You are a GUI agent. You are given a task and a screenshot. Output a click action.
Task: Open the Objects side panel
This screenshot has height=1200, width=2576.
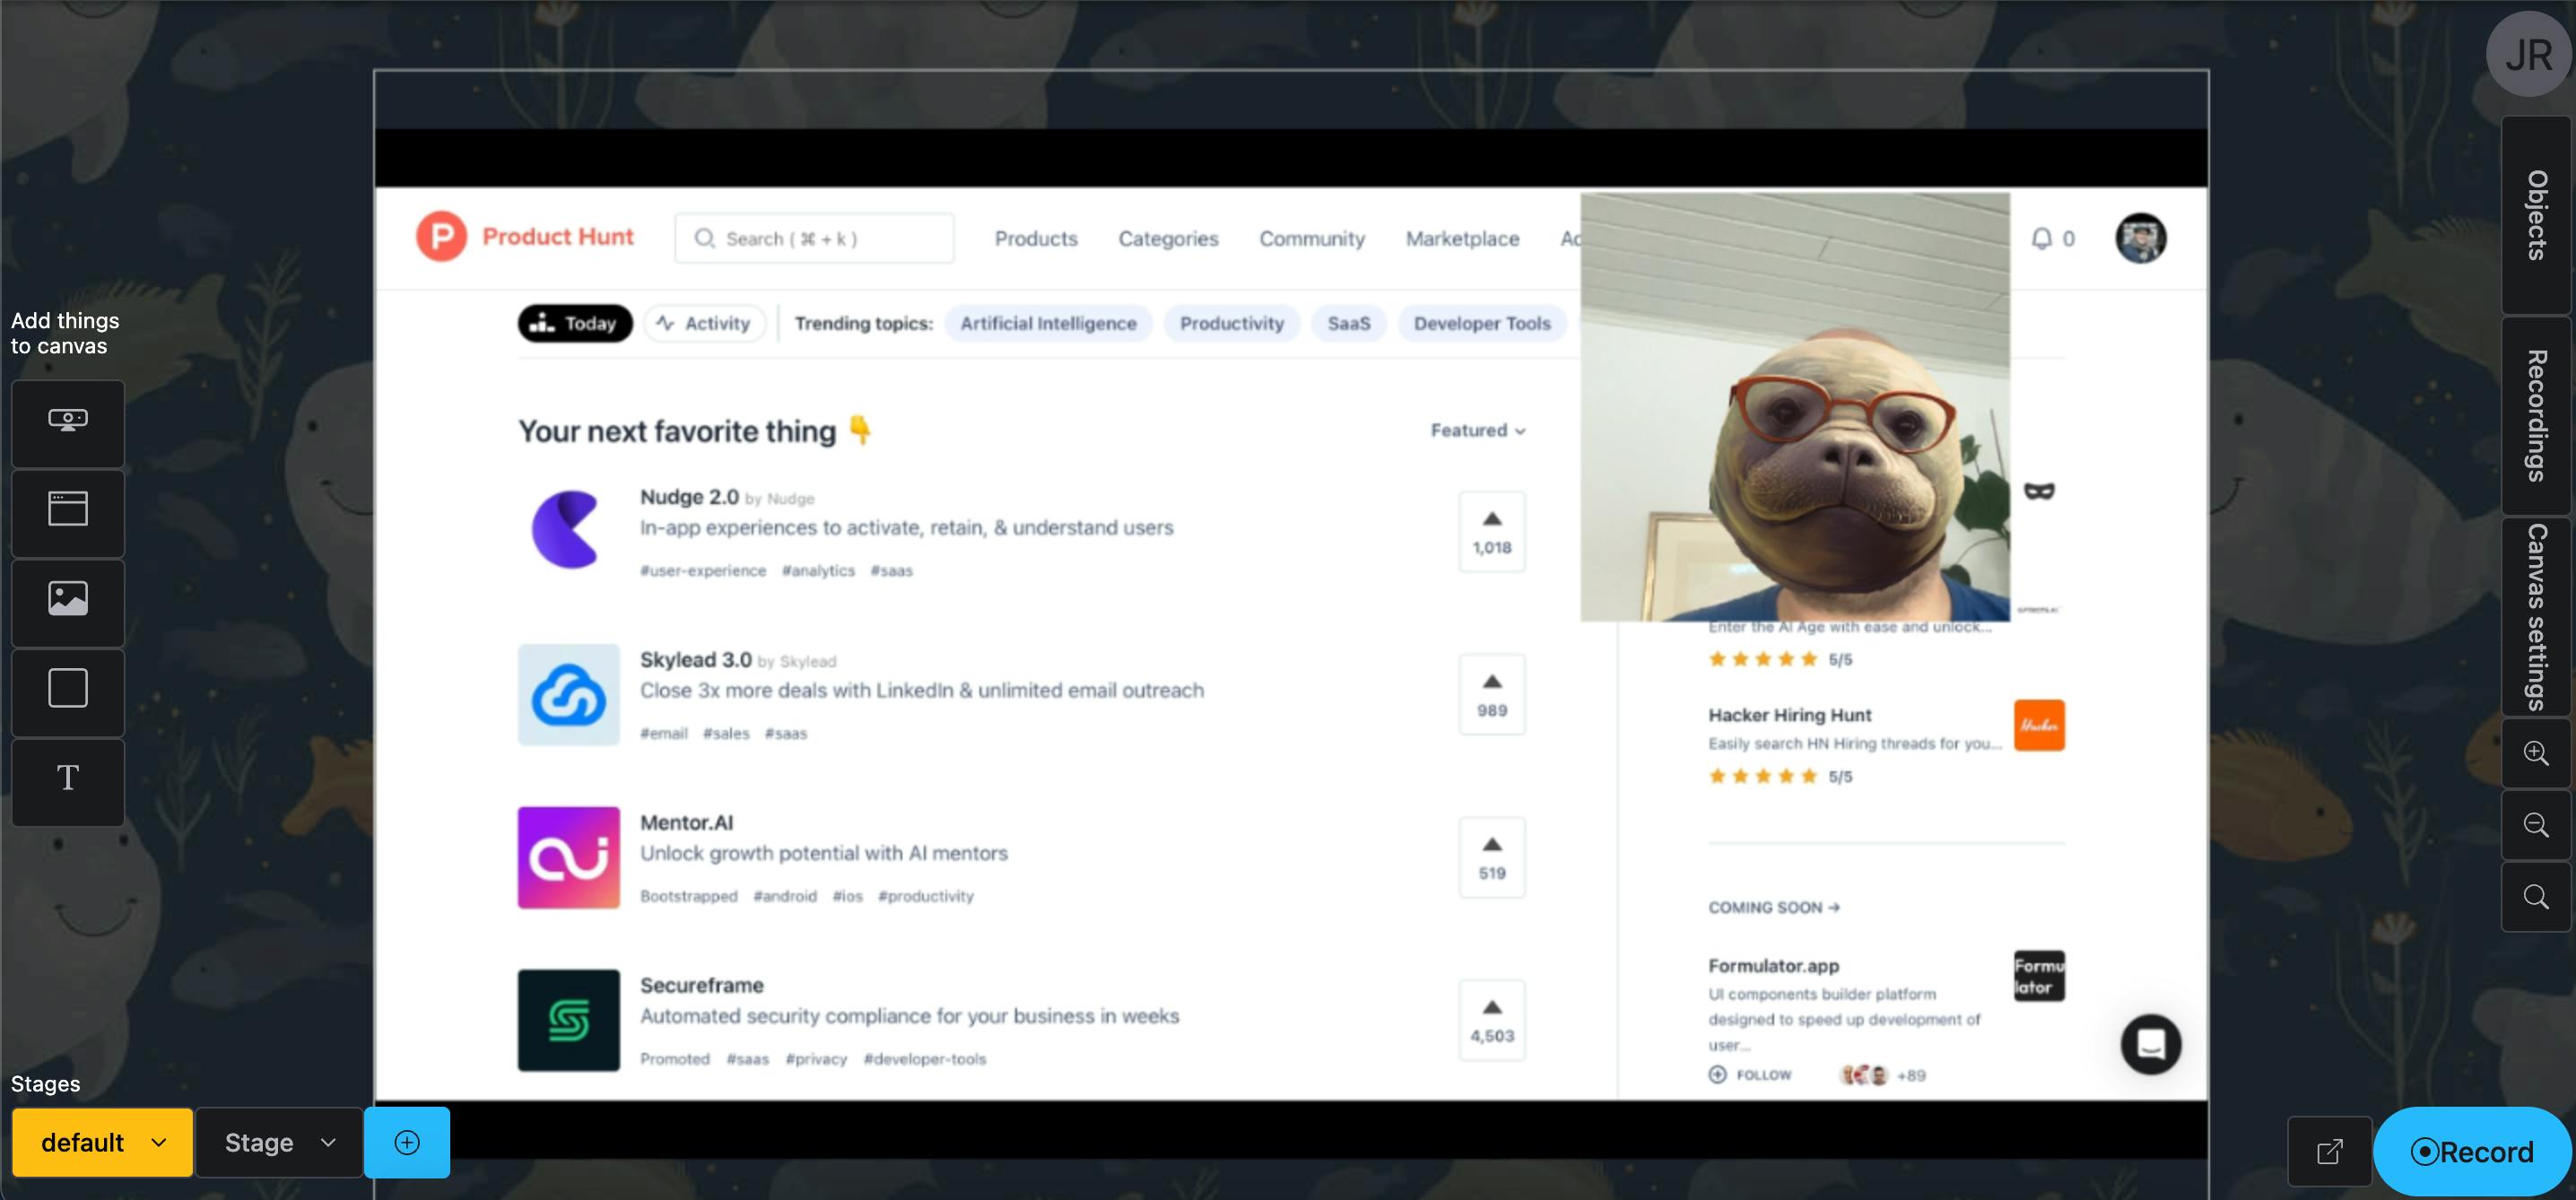(2536, 215)
